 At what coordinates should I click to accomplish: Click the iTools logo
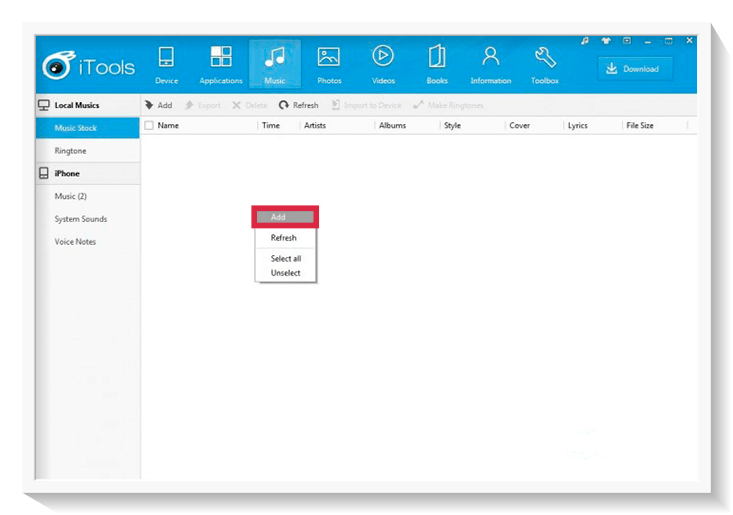[x=89, y=68]
